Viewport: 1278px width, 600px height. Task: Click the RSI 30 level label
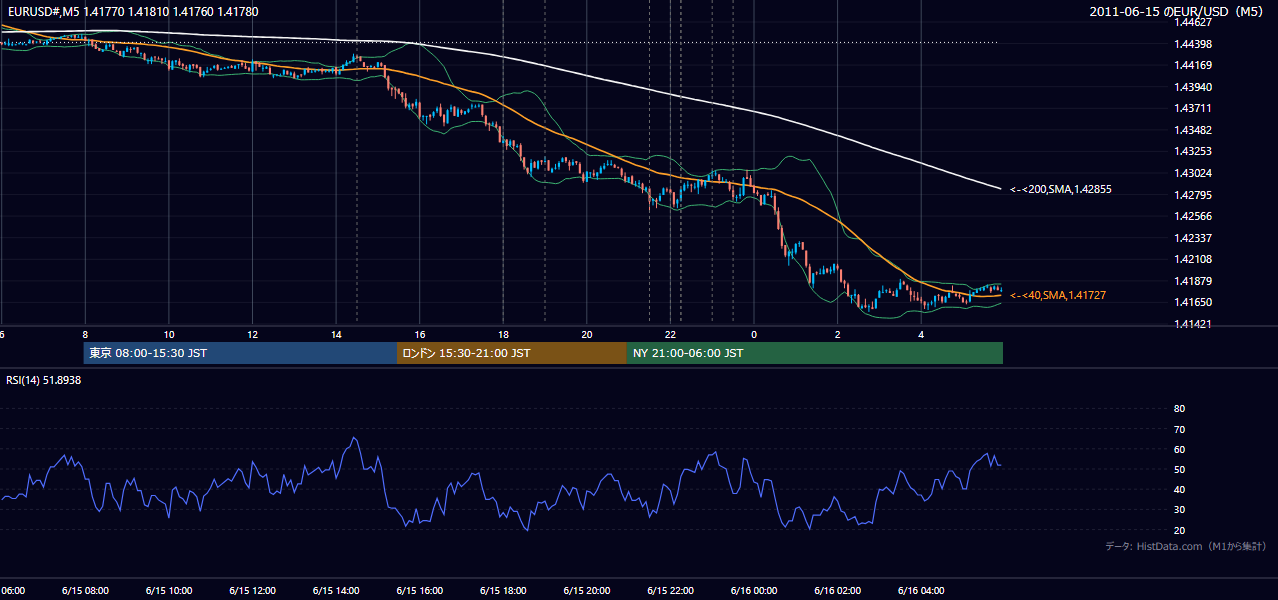(x=1179, y=510)
